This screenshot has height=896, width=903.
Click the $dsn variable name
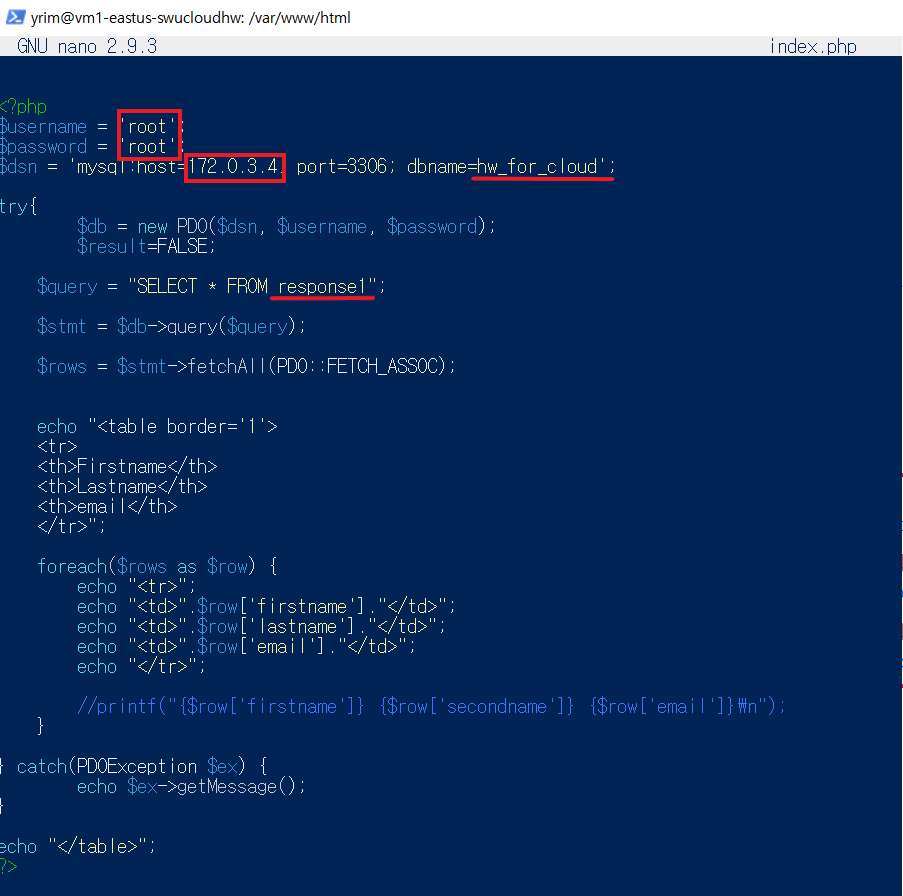[x=19, y=166]
